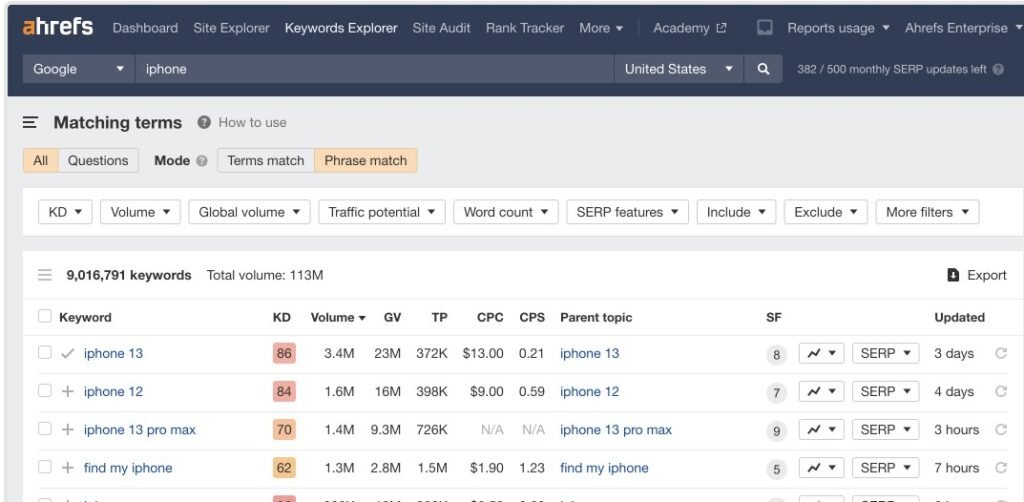
Task: Expand the KD filter dropdown
Action: tap(65, 212)
